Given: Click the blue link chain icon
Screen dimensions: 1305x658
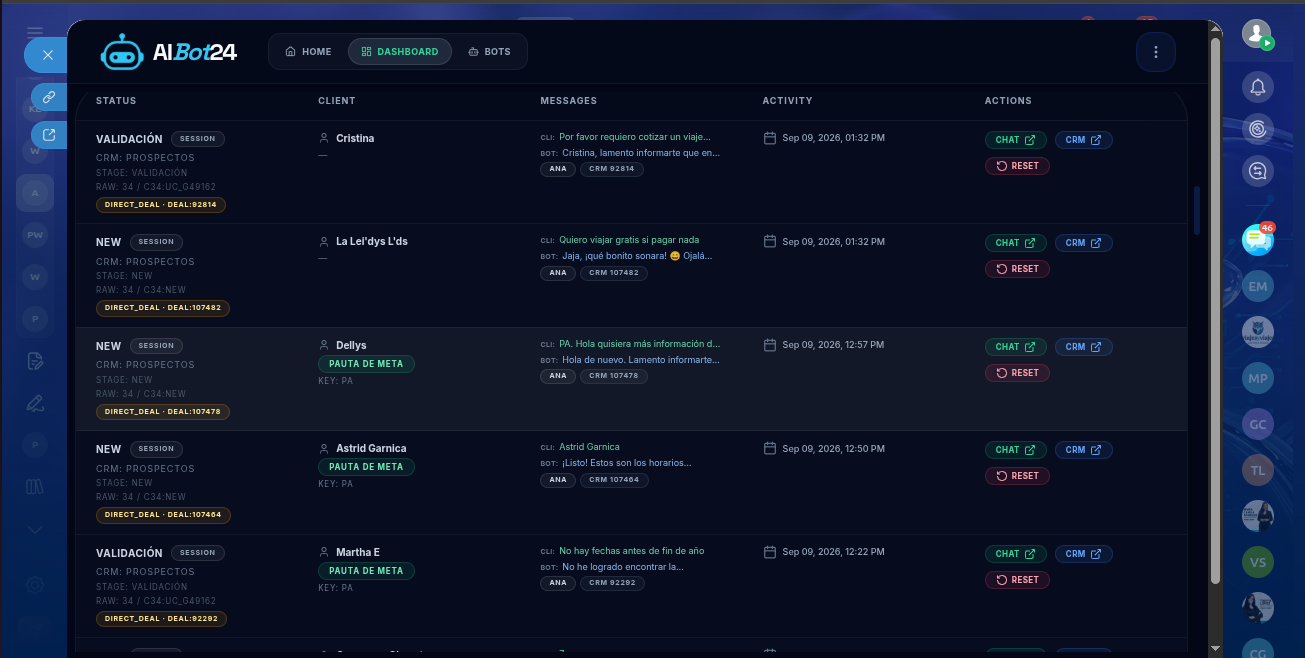Looking at the screenshot, I should pos(49,97).
